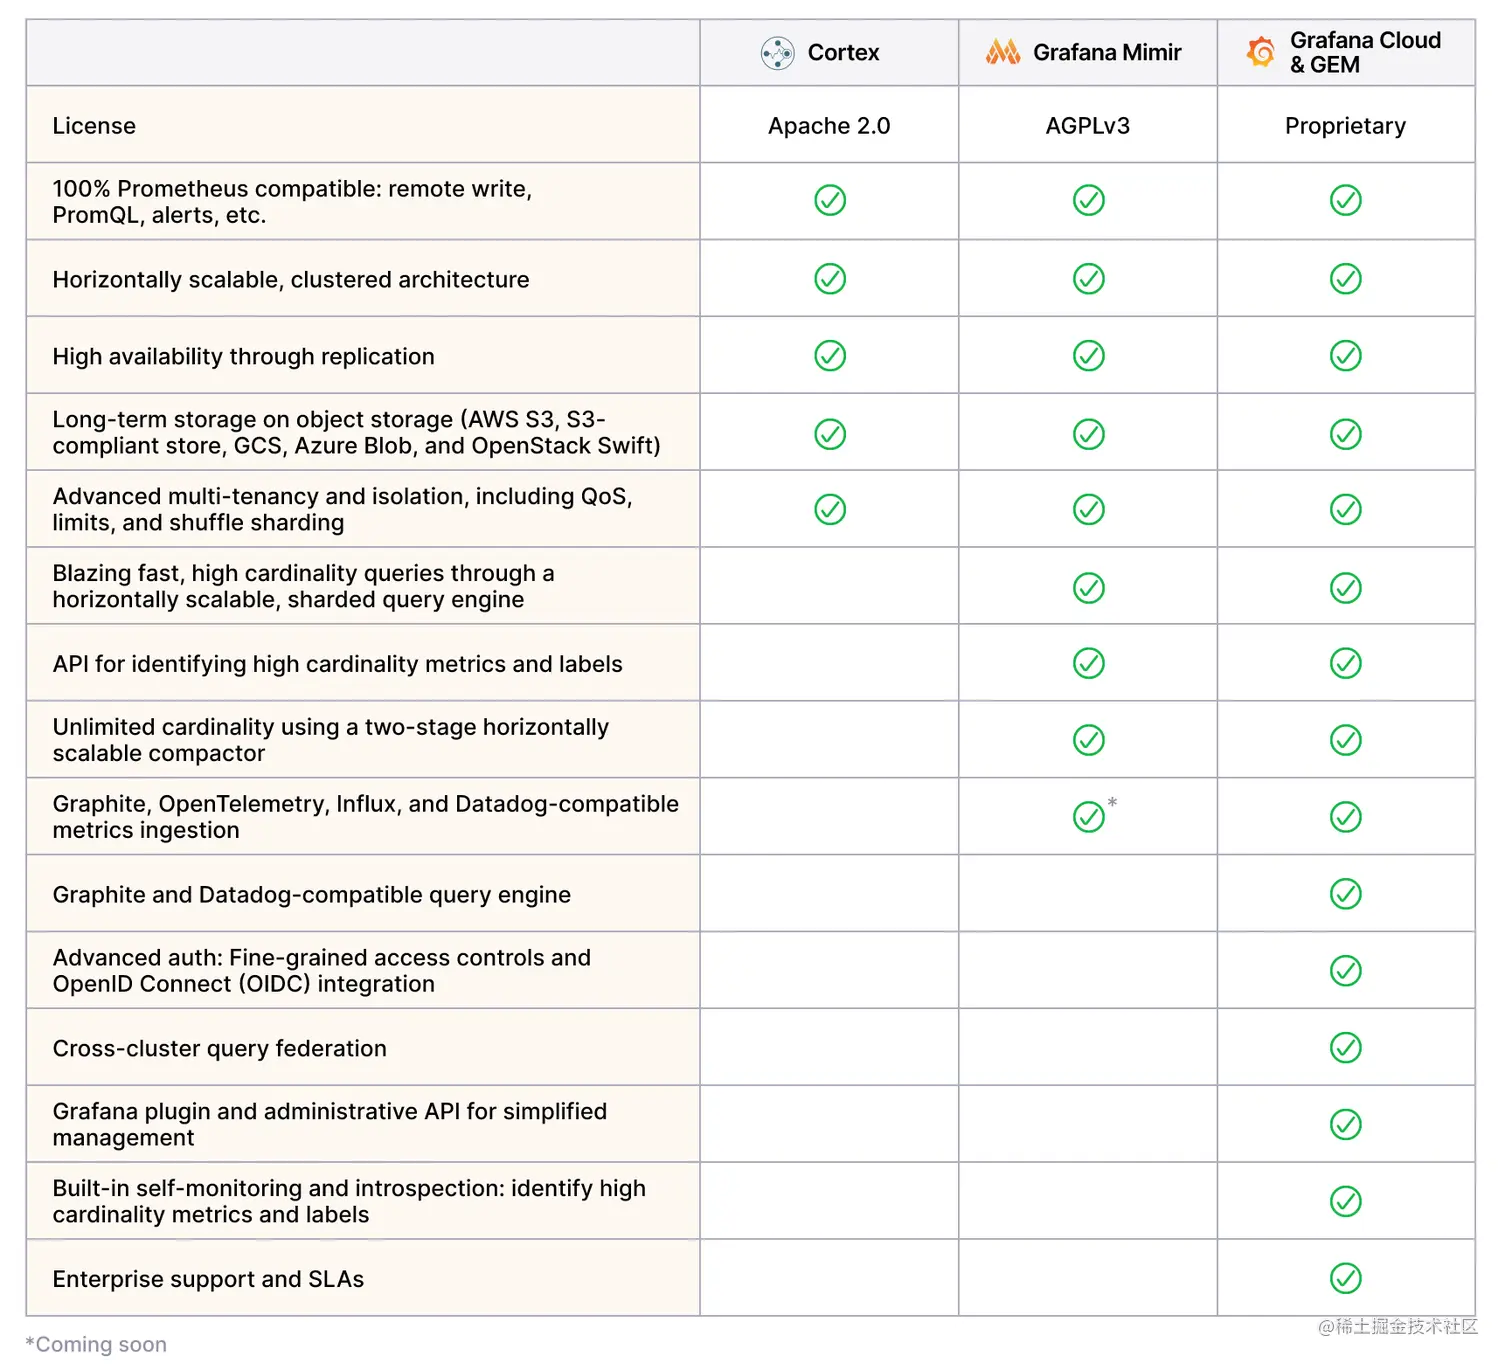Click Cortex check for Horizontally scalable row
The height and width of the screenshot is (1370, 1512).
pos(830,279)
